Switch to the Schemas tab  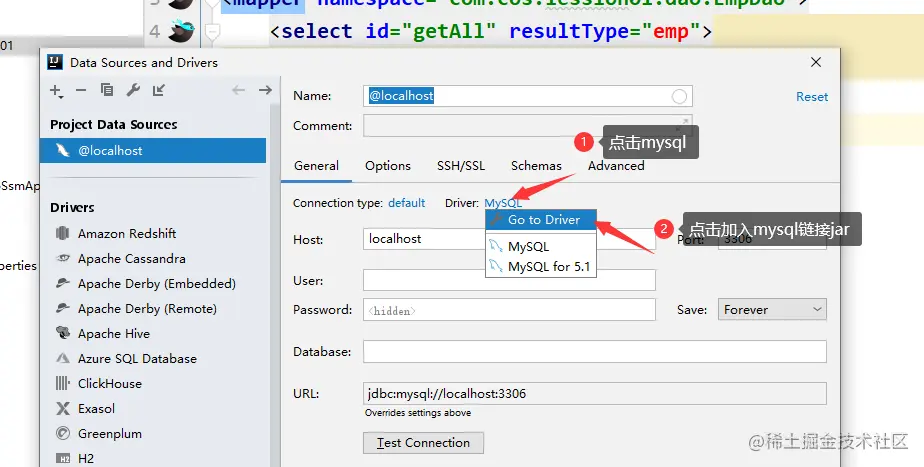coord(536,166)
